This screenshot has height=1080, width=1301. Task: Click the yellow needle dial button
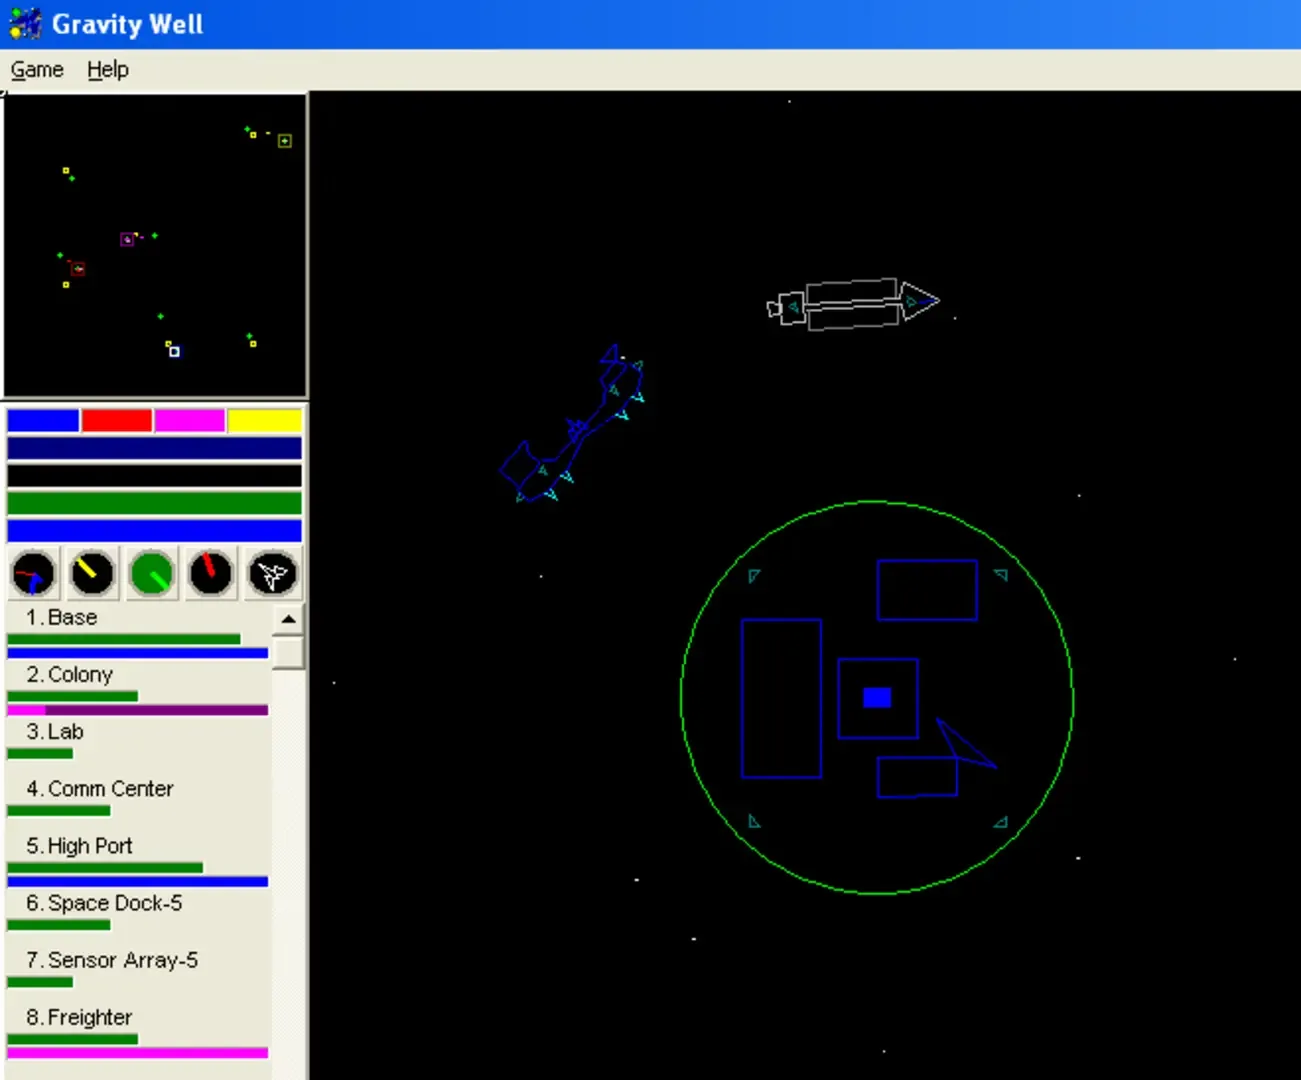point(93,574)
